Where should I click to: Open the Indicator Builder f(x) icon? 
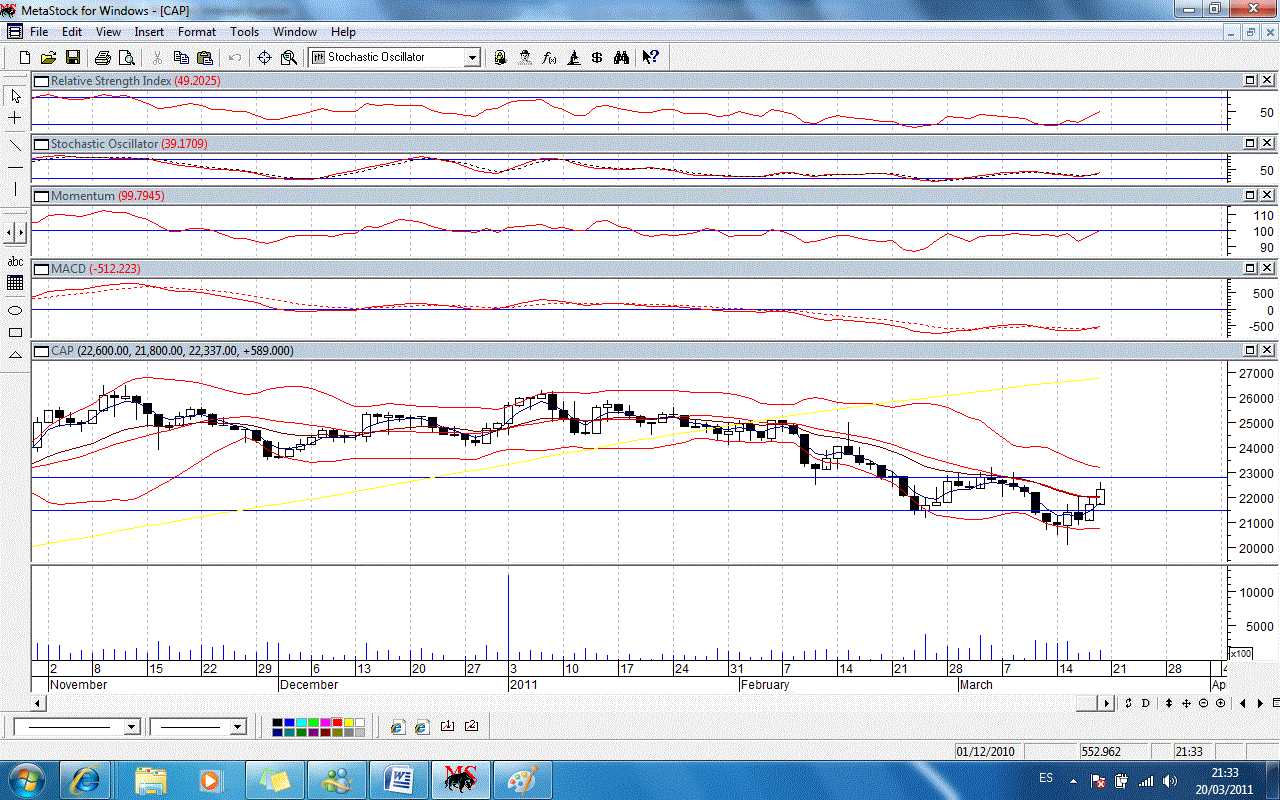[x=549, y=58]
